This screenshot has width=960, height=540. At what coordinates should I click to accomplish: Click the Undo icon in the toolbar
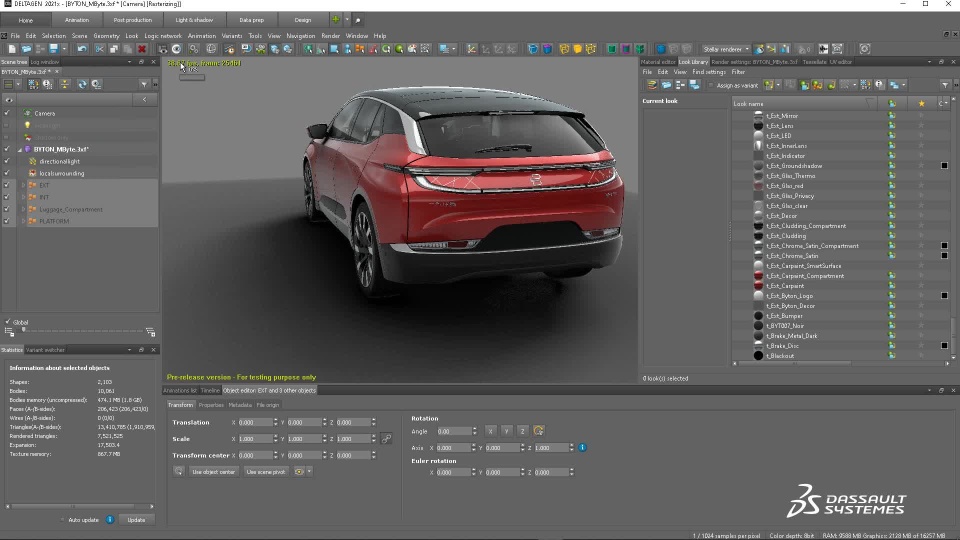[x=82, y=49]
